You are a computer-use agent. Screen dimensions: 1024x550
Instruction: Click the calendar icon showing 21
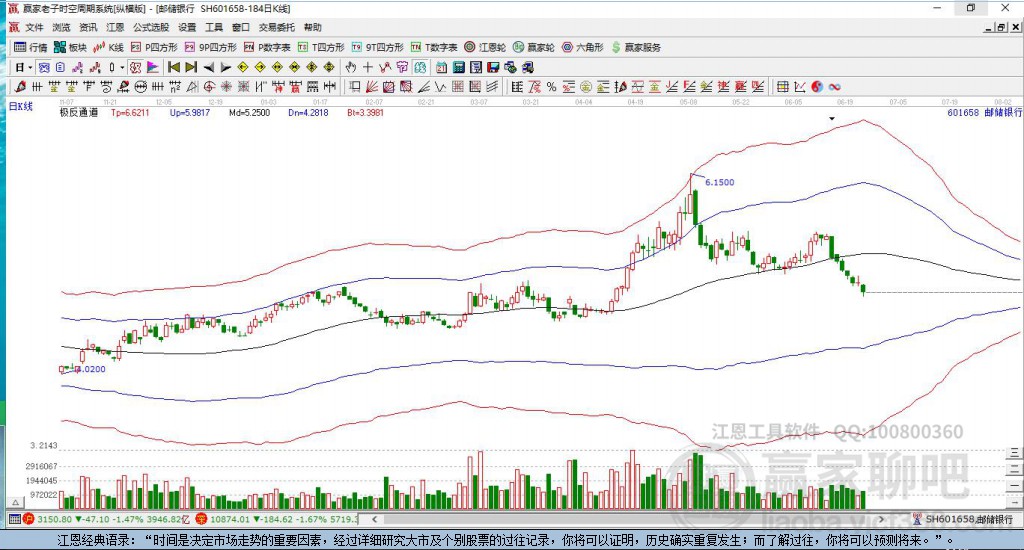(441, 67)
